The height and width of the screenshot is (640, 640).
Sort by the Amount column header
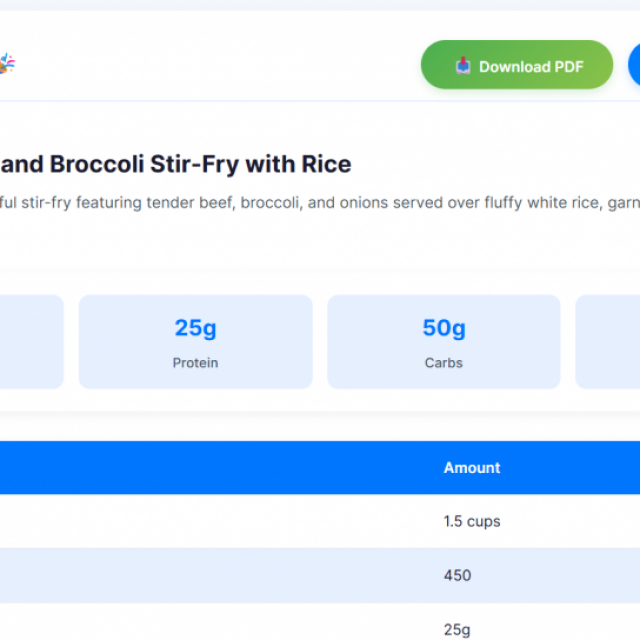472,468
